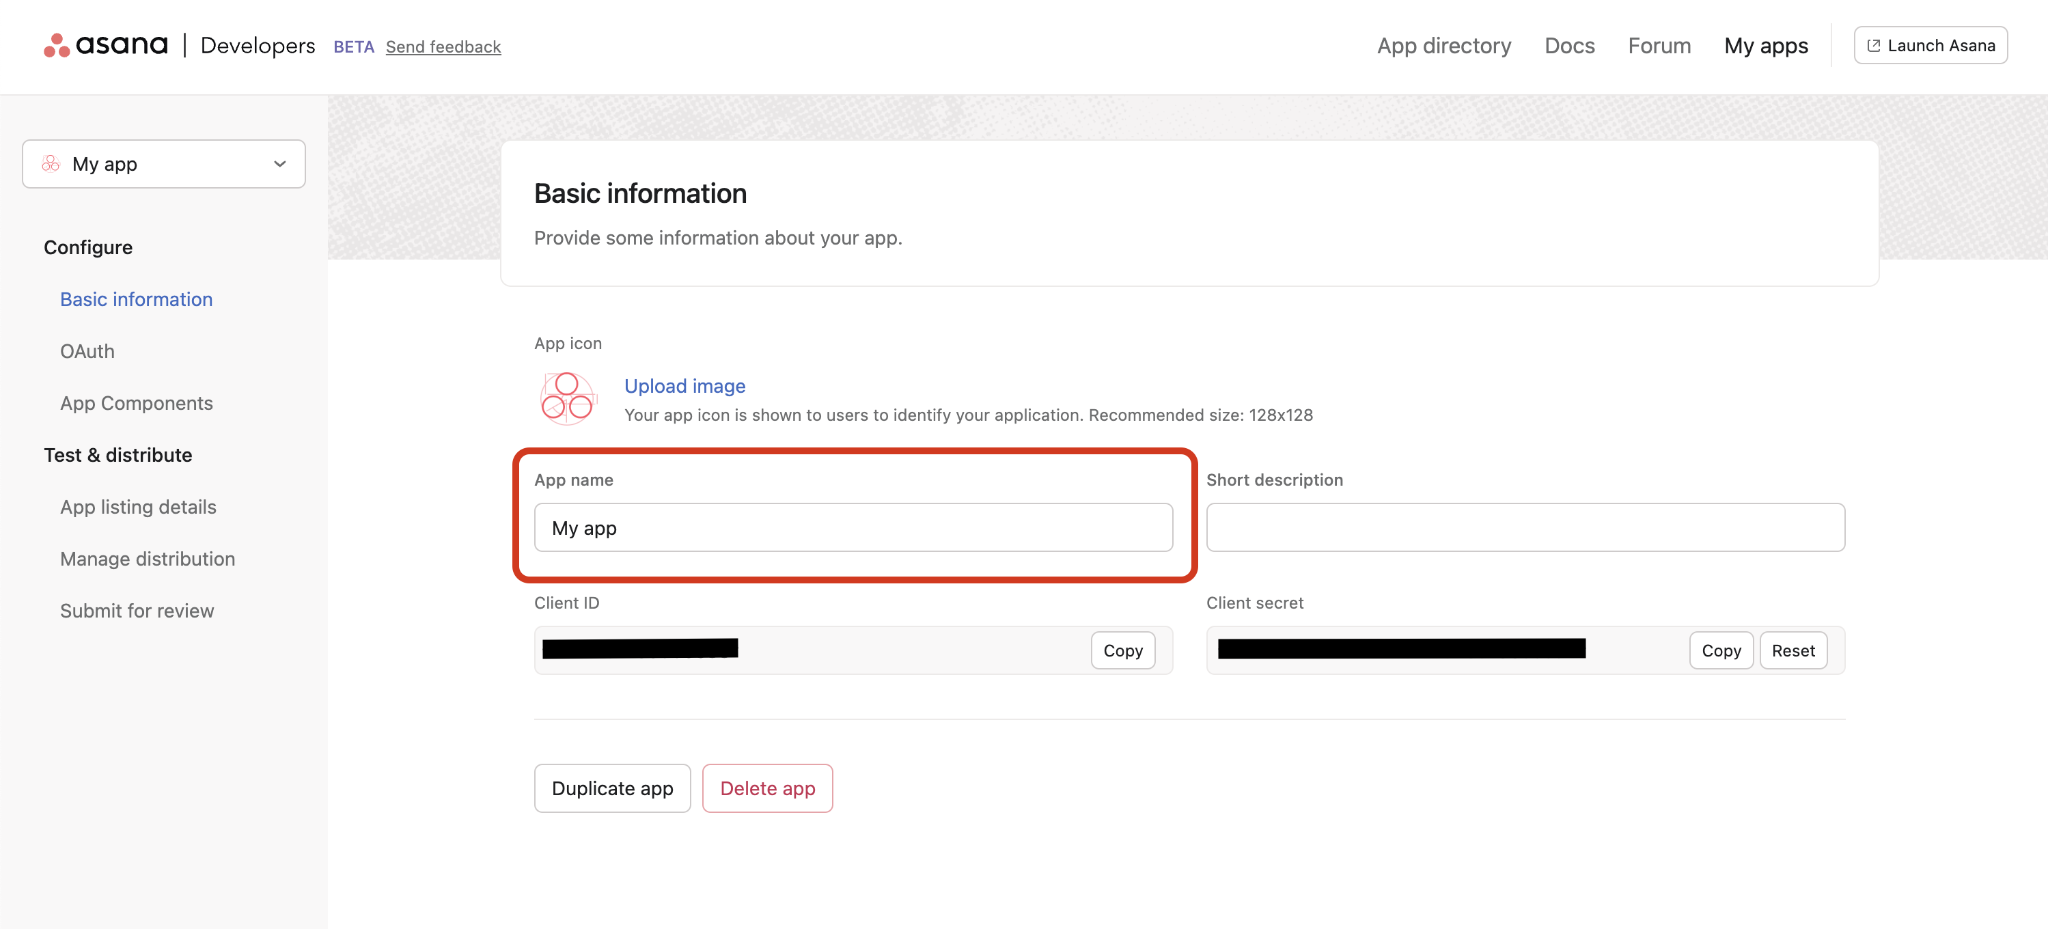2048x929 pixels.
Task: Click the Asana logo in header
Action: [x=106, y=45]
